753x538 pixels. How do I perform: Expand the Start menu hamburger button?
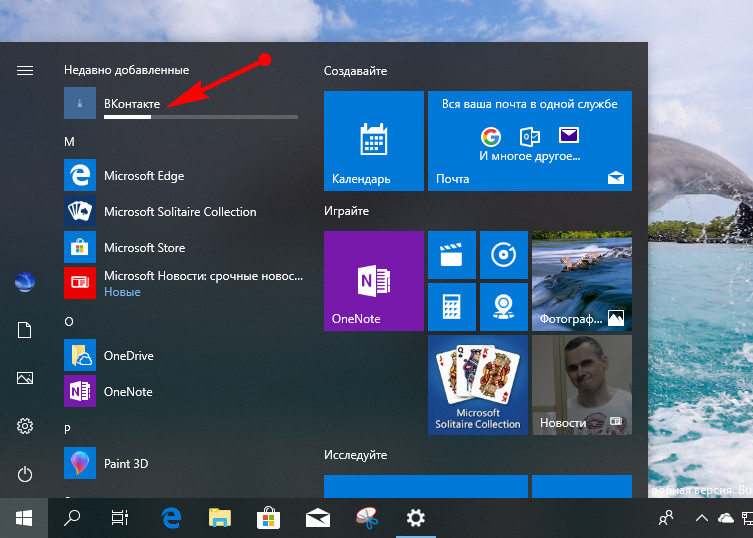(x=25, y=70)
